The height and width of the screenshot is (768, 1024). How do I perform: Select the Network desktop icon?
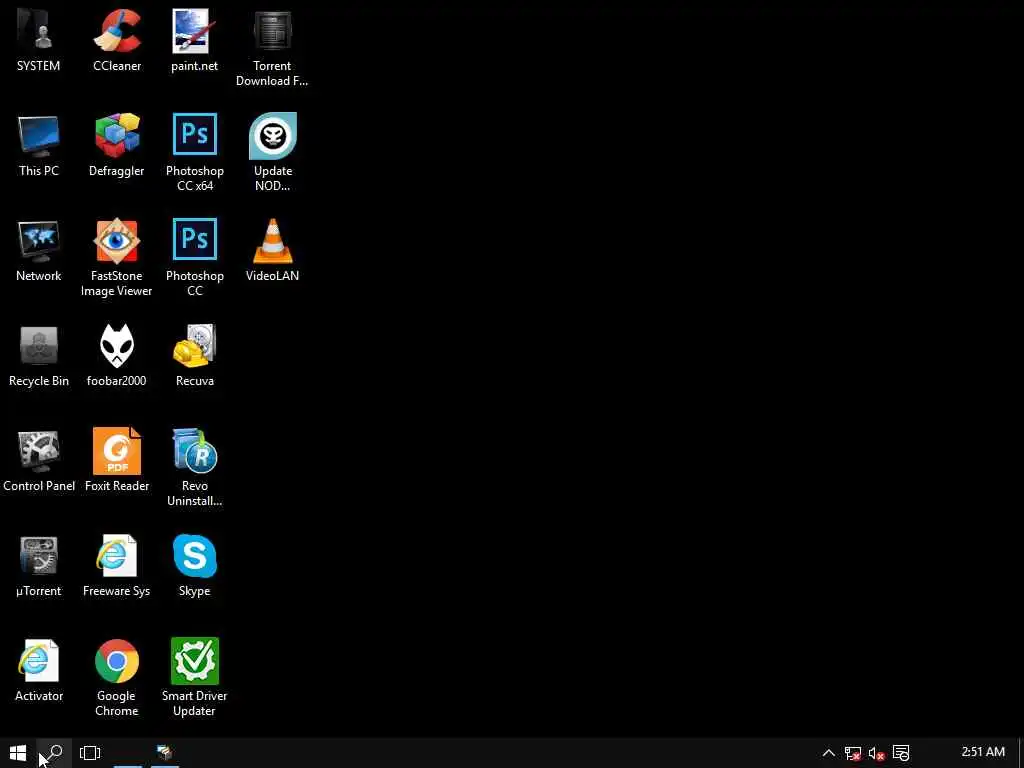coord(39,250)
